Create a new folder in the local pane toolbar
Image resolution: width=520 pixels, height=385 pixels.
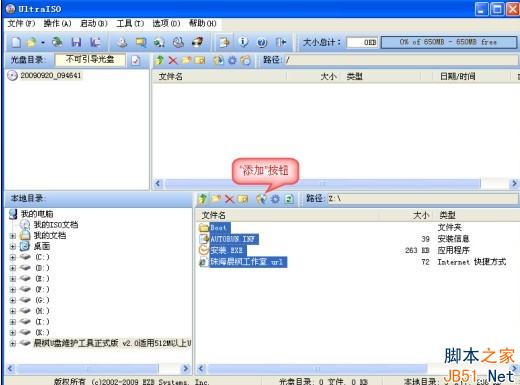(216, 199)
